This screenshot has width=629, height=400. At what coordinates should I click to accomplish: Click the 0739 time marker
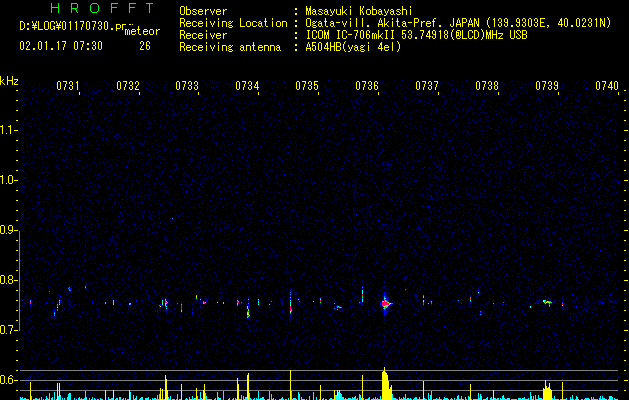pos(547,85)
